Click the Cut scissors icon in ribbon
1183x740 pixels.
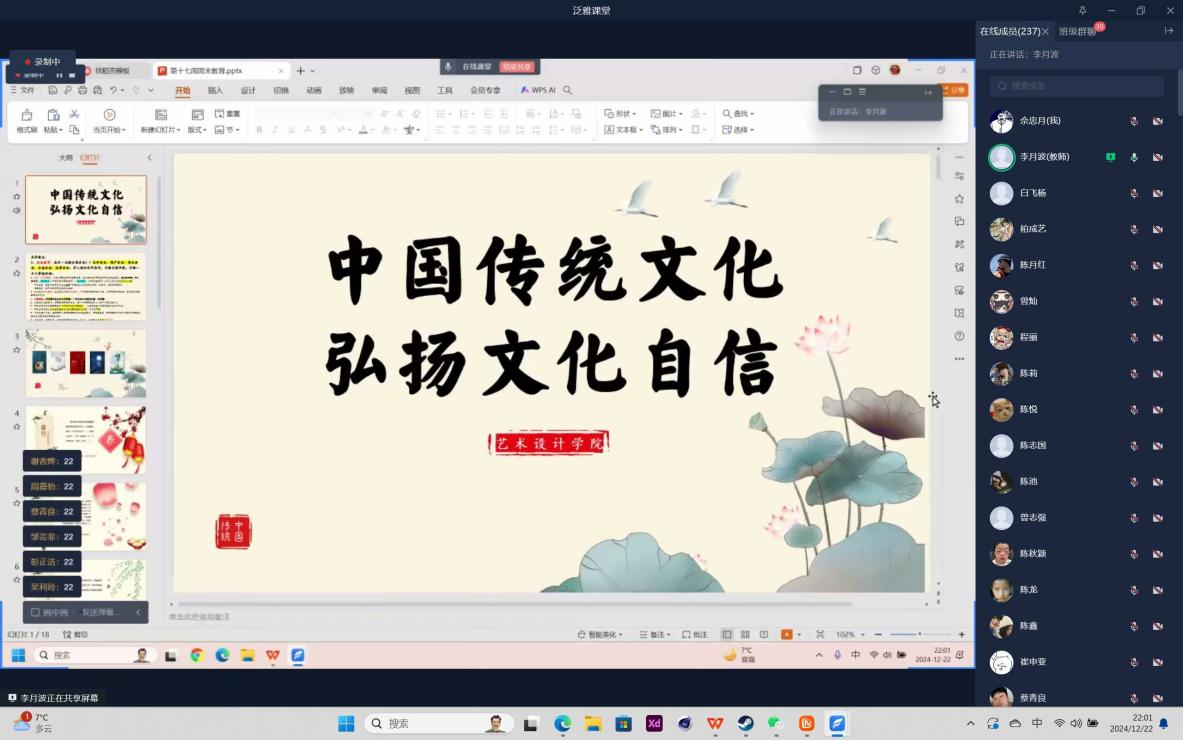pos(74,114)
